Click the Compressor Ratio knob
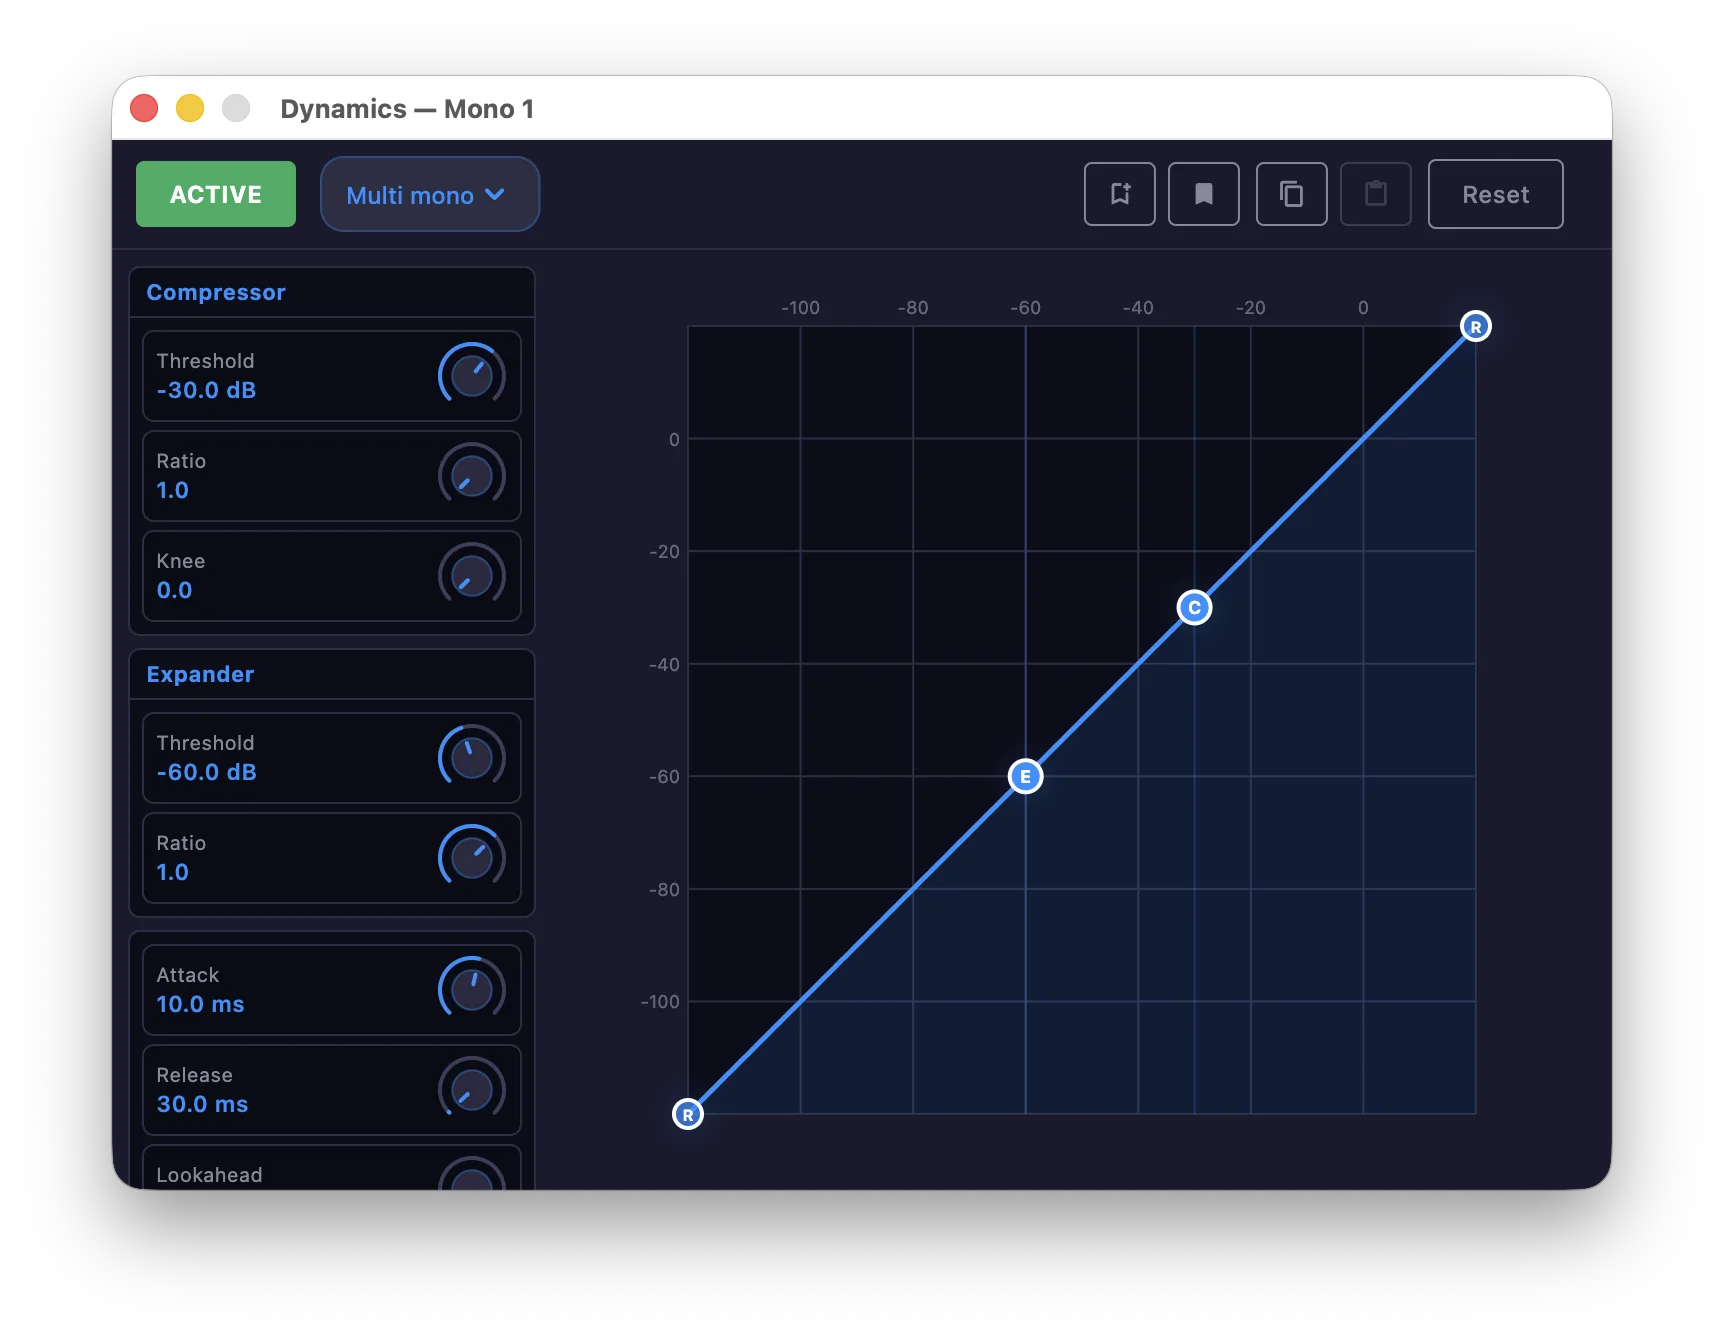The height and width of the screenshot is (1338, 1724). 472,476
